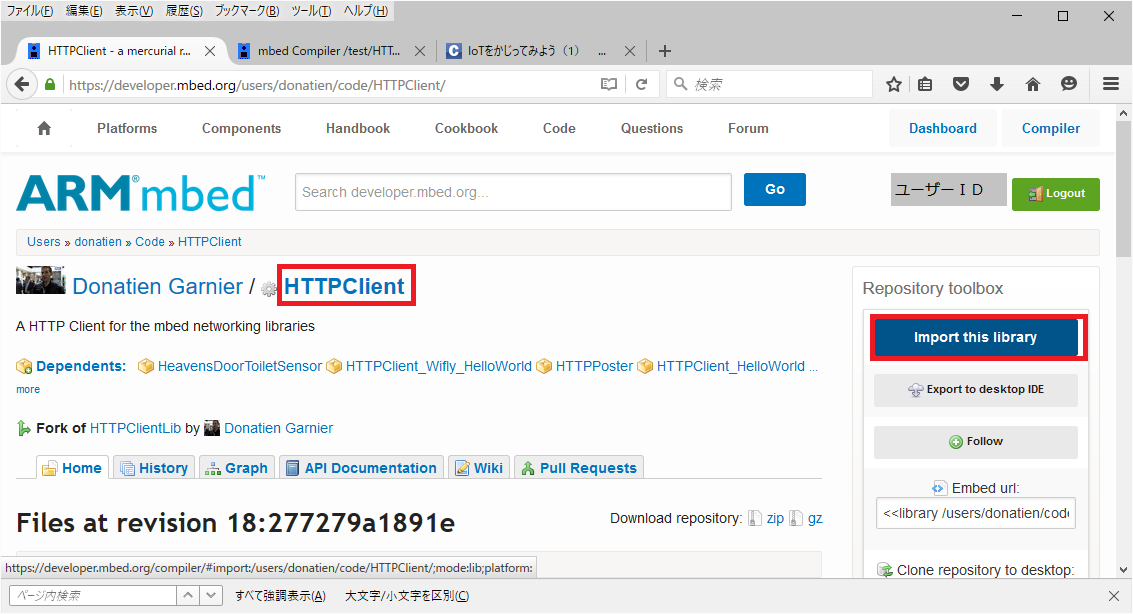This screenshot has width=1133, height=614.
Task: Close the mbed Compiler tab
Action: [x=420, y=51]
